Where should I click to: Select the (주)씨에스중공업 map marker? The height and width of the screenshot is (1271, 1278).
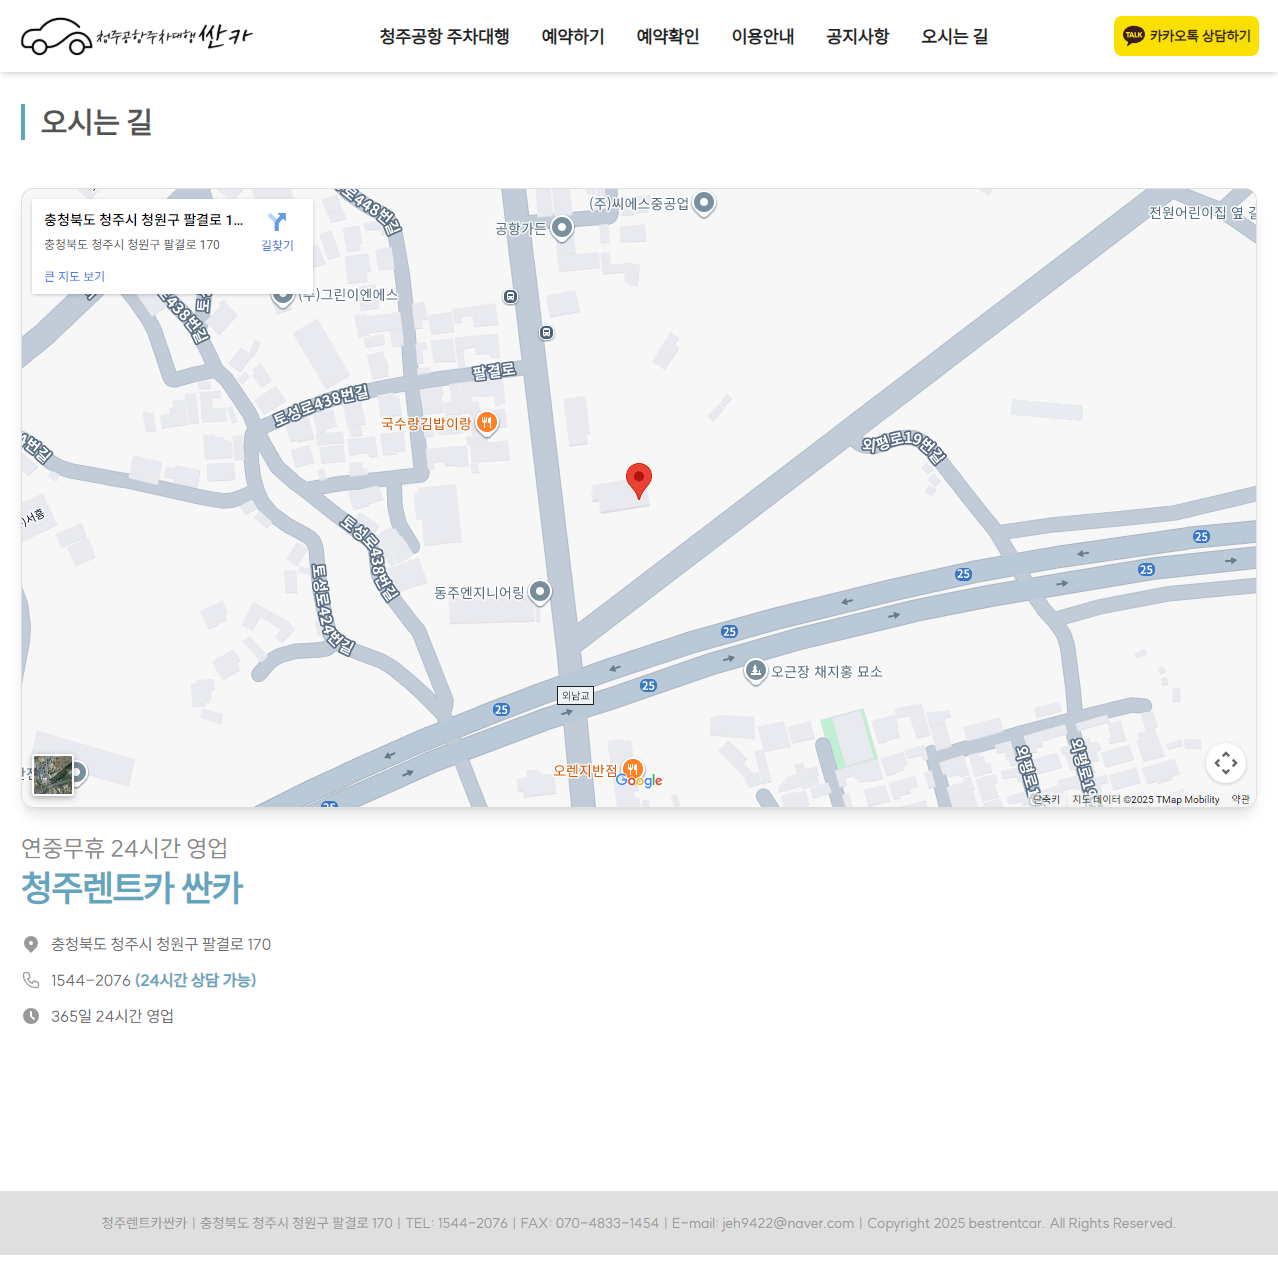pyautogui.click(x=704, y=203)
